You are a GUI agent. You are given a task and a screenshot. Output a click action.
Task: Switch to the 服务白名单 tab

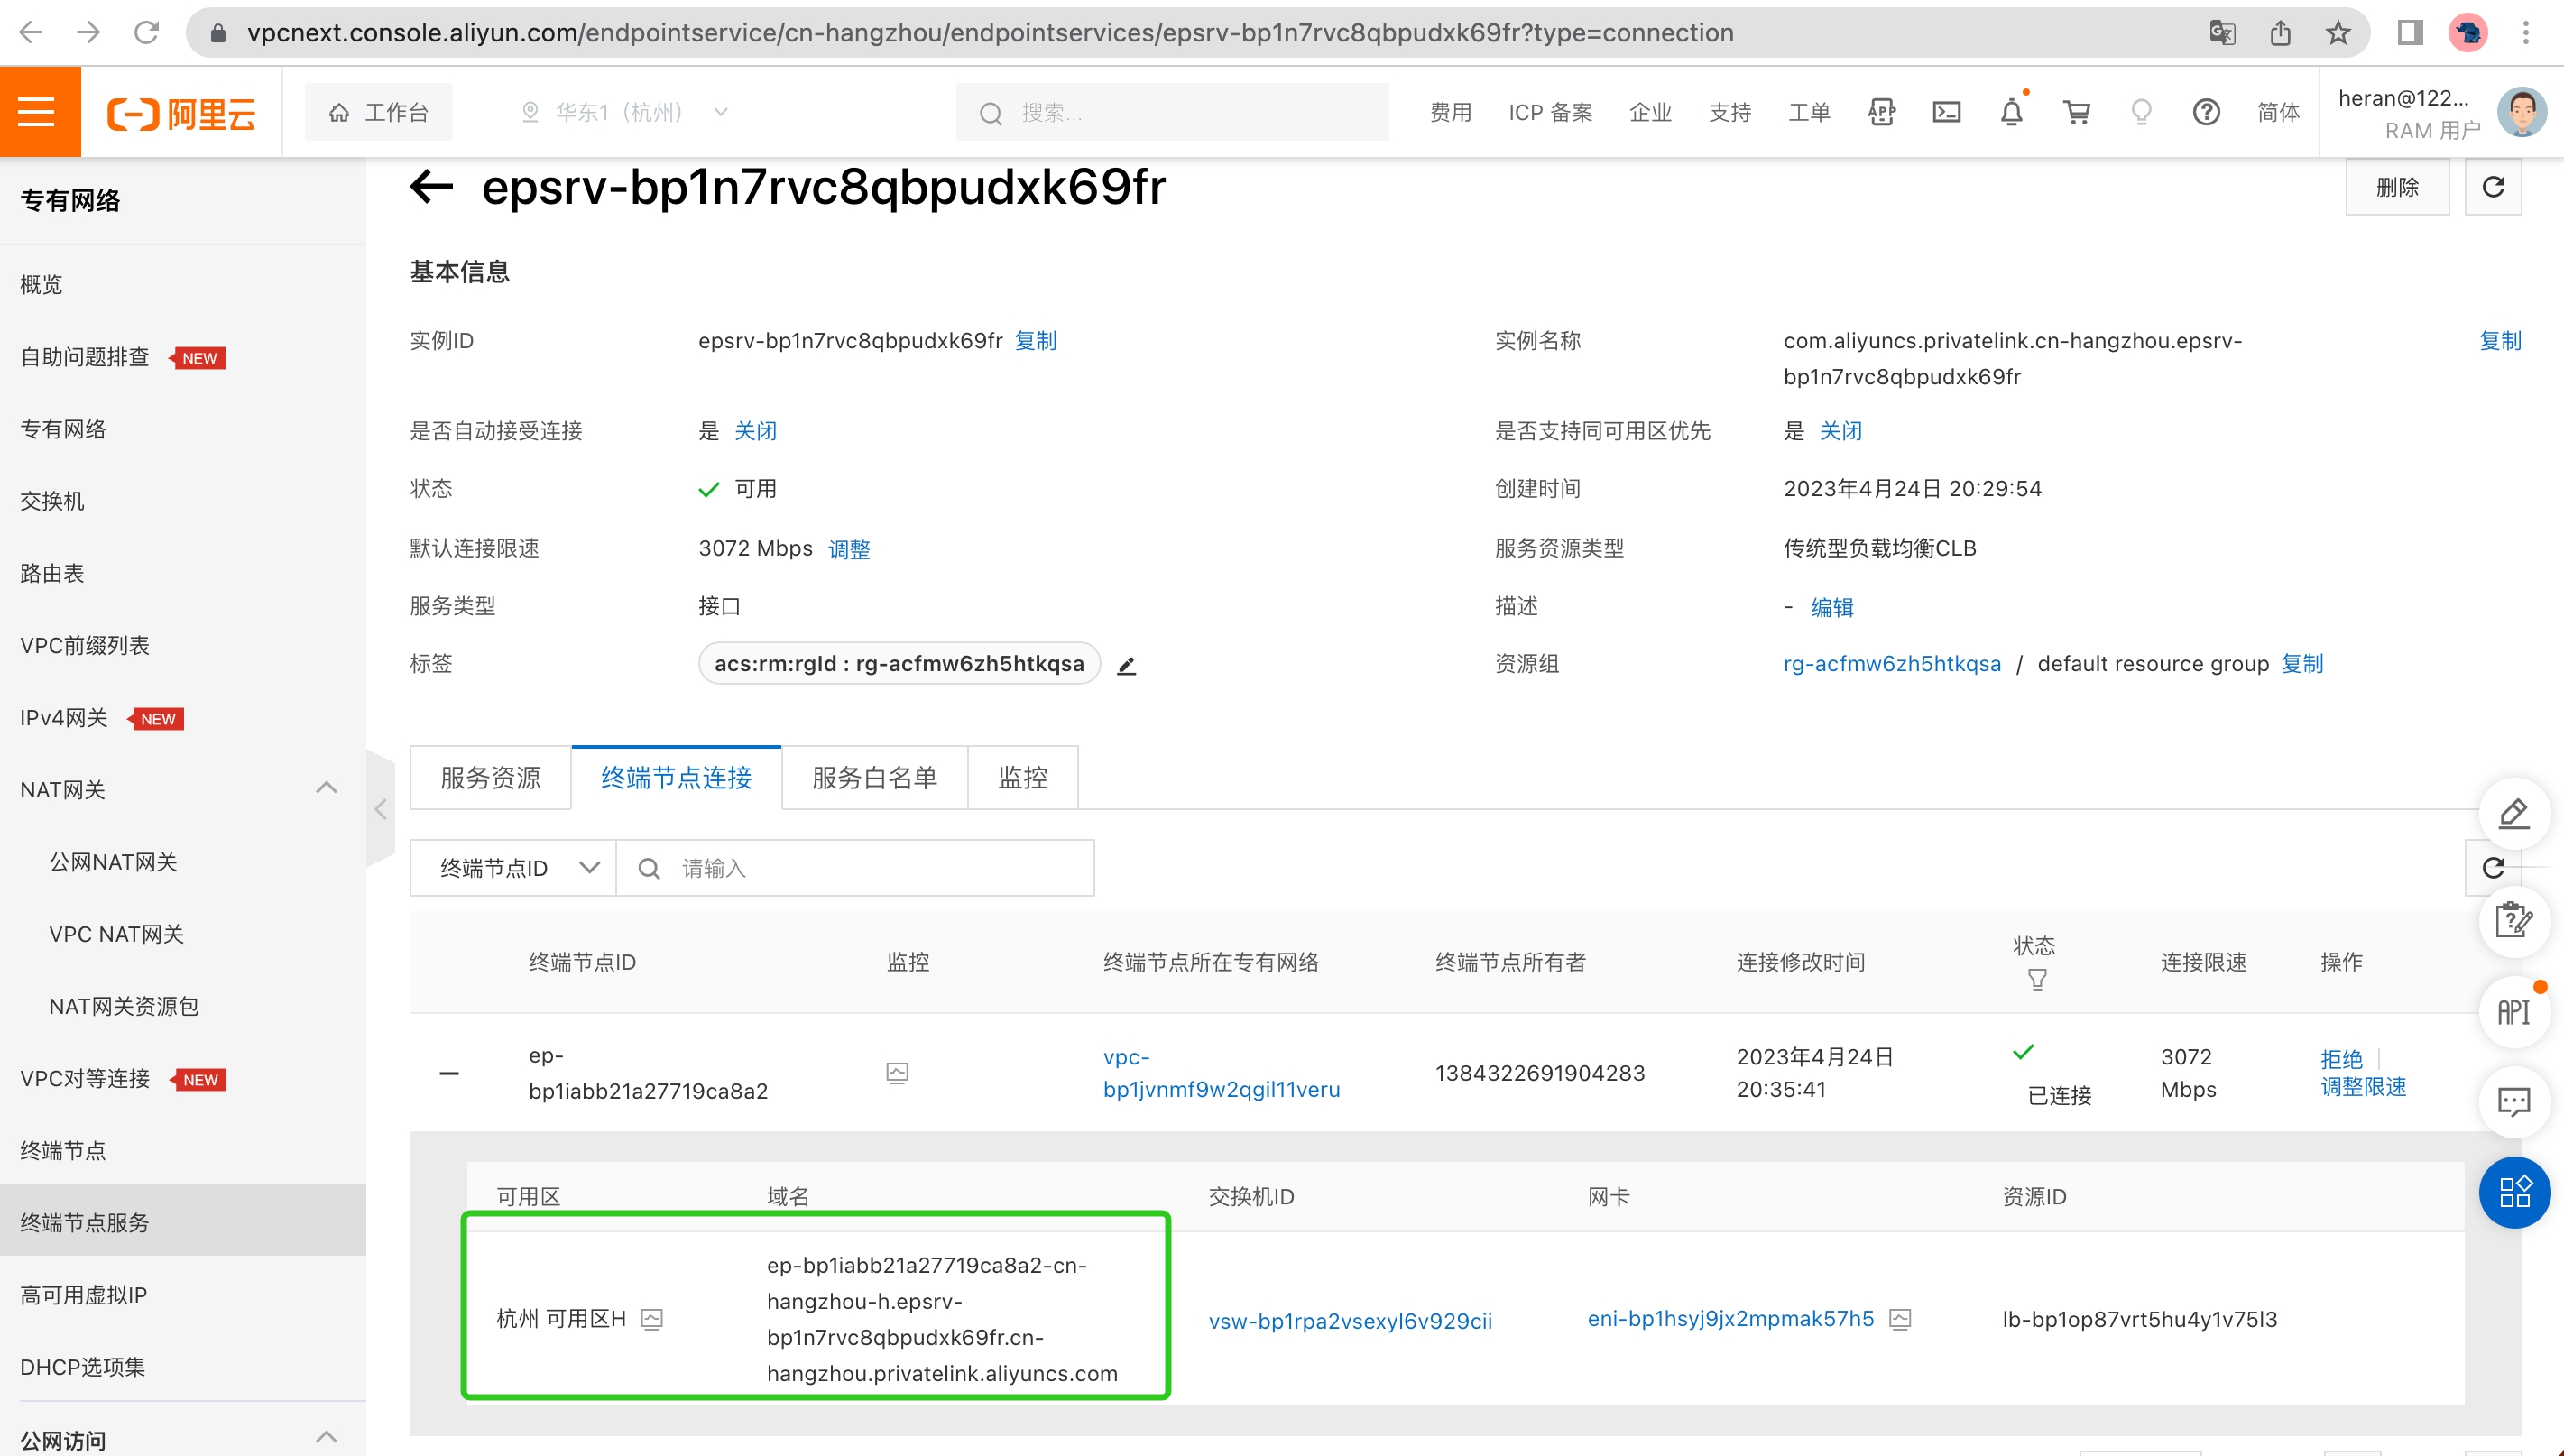coord(874,778)
